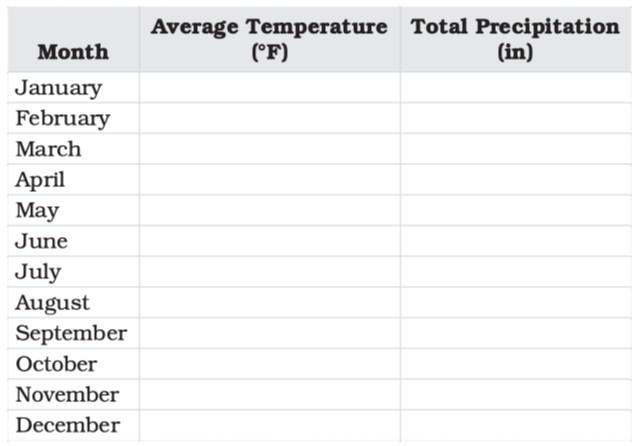Select the April row label
This screenshot has height=446, width=637.
point(40,180)
